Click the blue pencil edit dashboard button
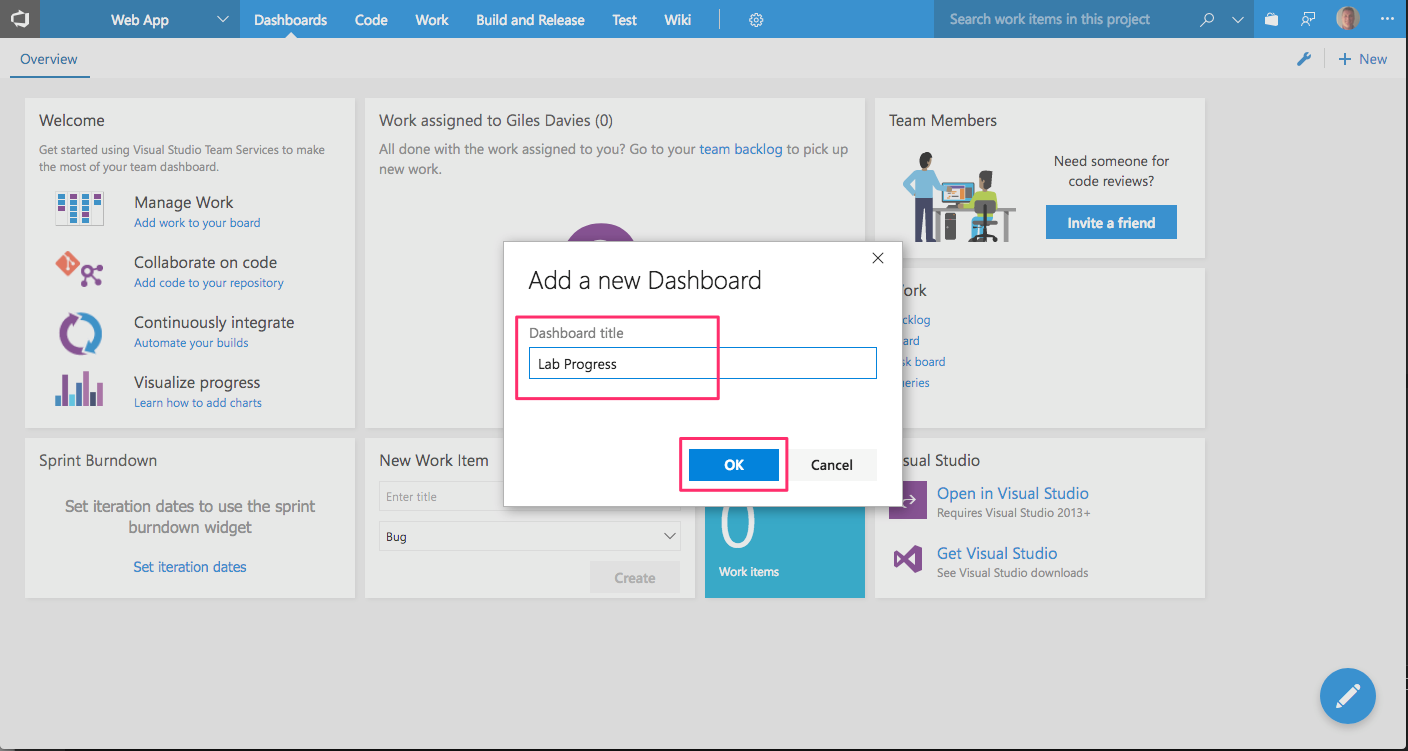 point(1348,695)
